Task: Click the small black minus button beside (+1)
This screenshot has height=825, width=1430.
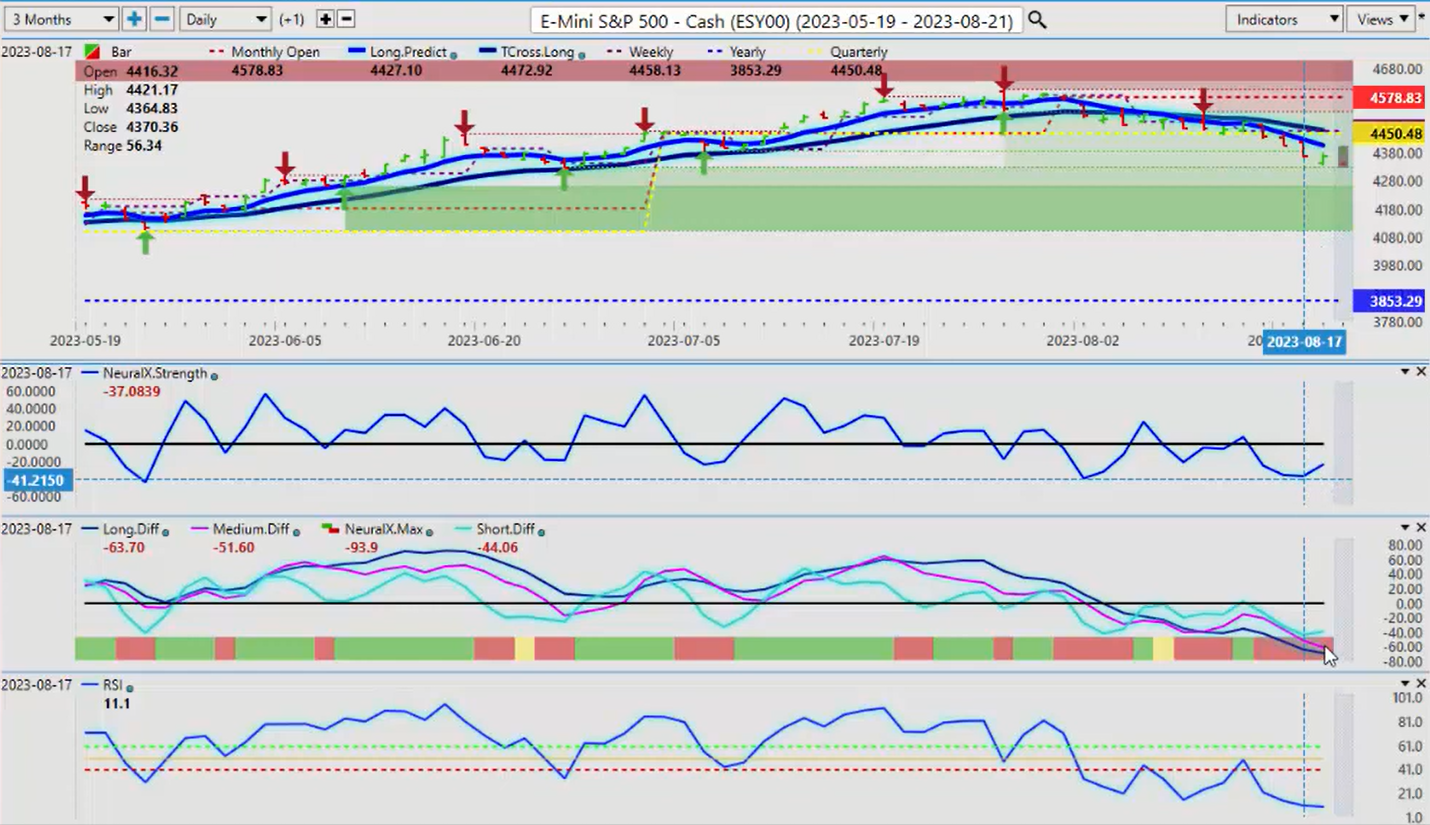Action: coord(346,19)
